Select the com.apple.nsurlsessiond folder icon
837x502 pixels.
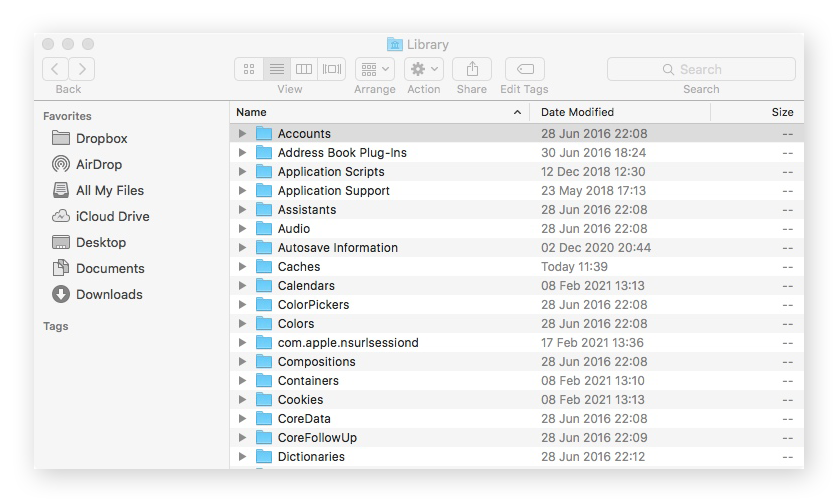point(264,342)
